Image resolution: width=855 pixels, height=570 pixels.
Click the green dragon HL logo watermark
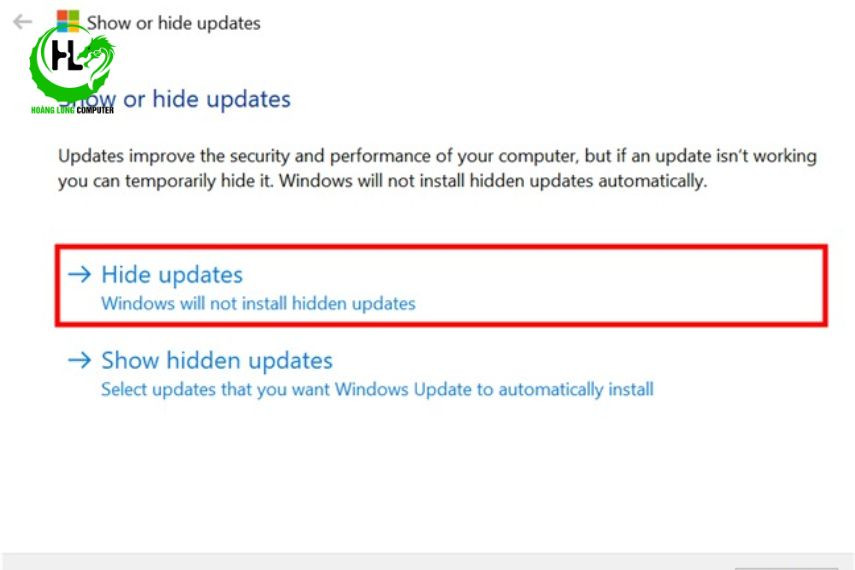(72, 67)
